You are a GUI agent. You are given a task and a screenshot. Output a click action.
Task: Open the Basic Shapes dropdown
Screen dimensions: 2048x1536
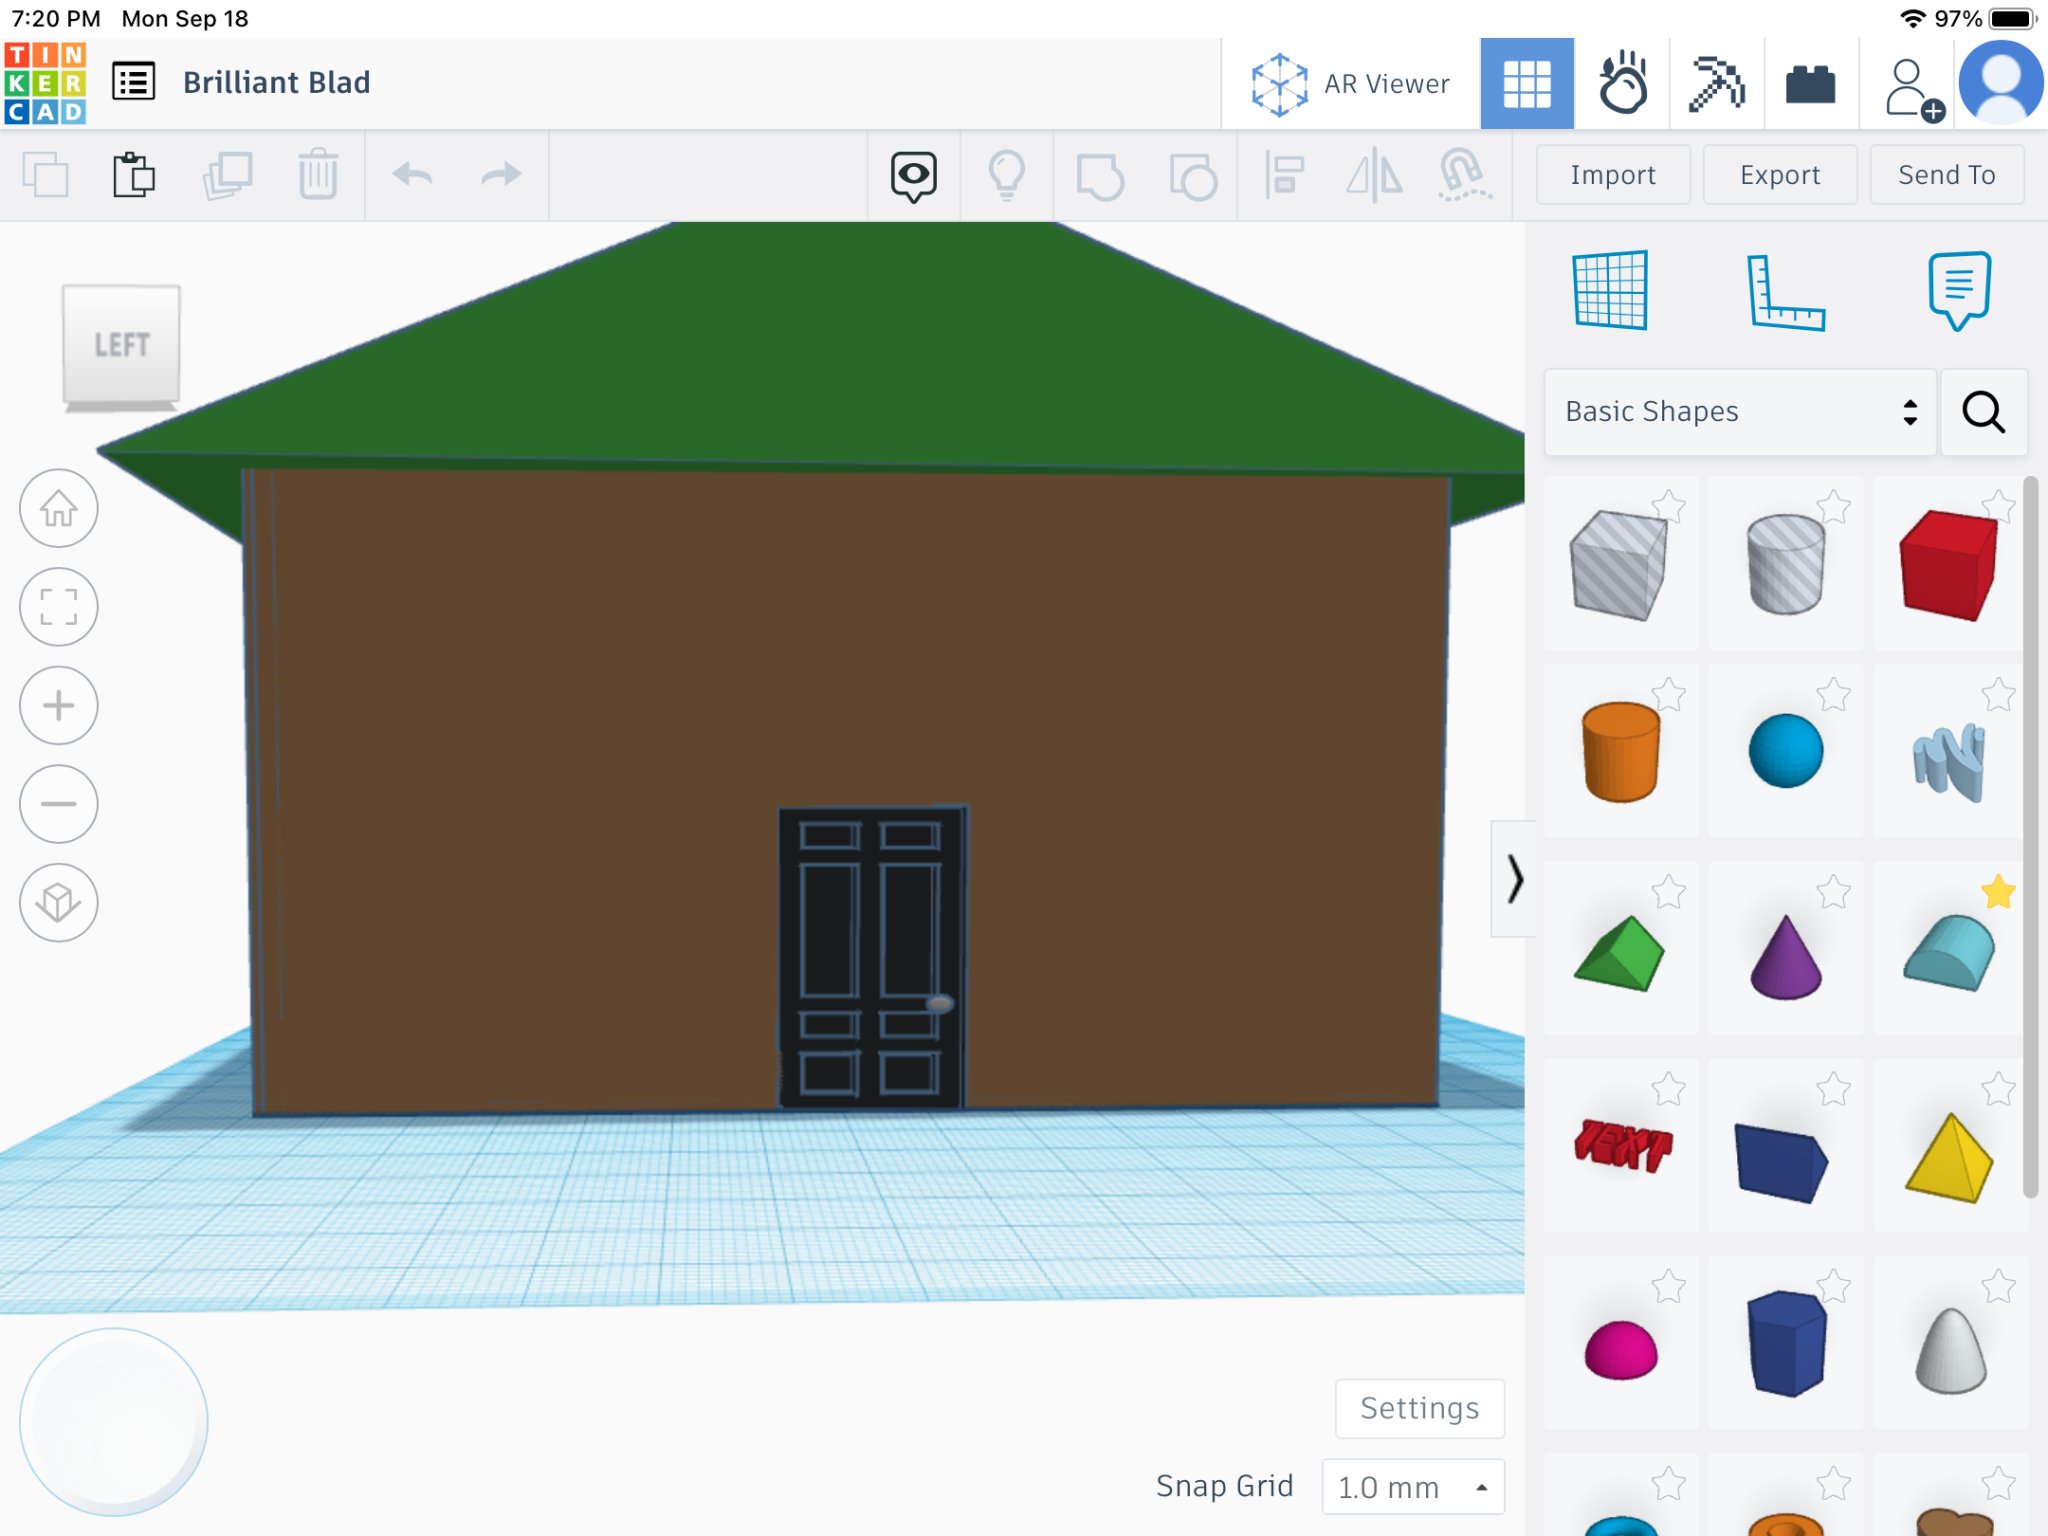coord(1740,412)
